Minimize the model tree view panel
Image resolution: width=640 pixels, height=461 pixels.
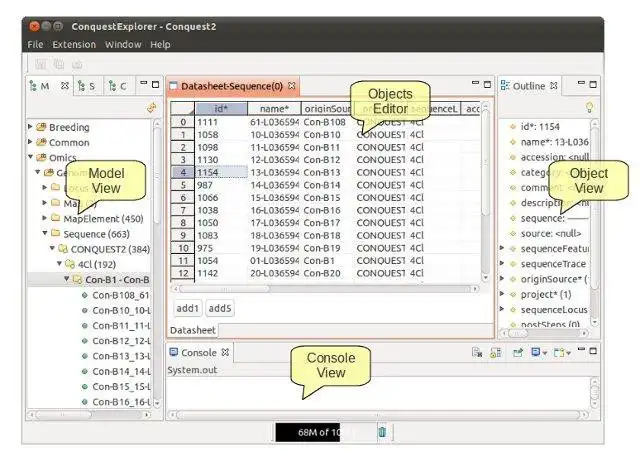point(144,83)
